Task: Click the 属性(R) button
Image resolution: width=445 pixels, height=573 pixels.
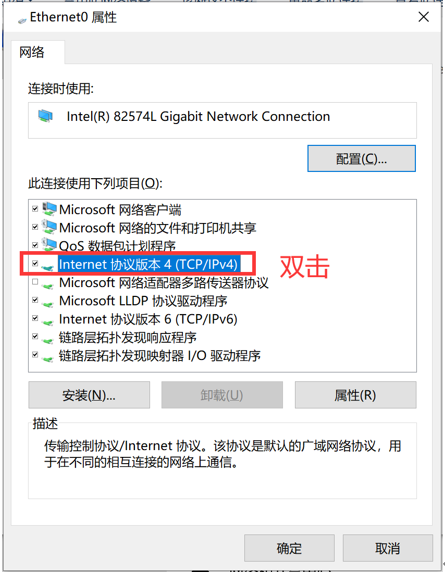Action: pos(355,395)
